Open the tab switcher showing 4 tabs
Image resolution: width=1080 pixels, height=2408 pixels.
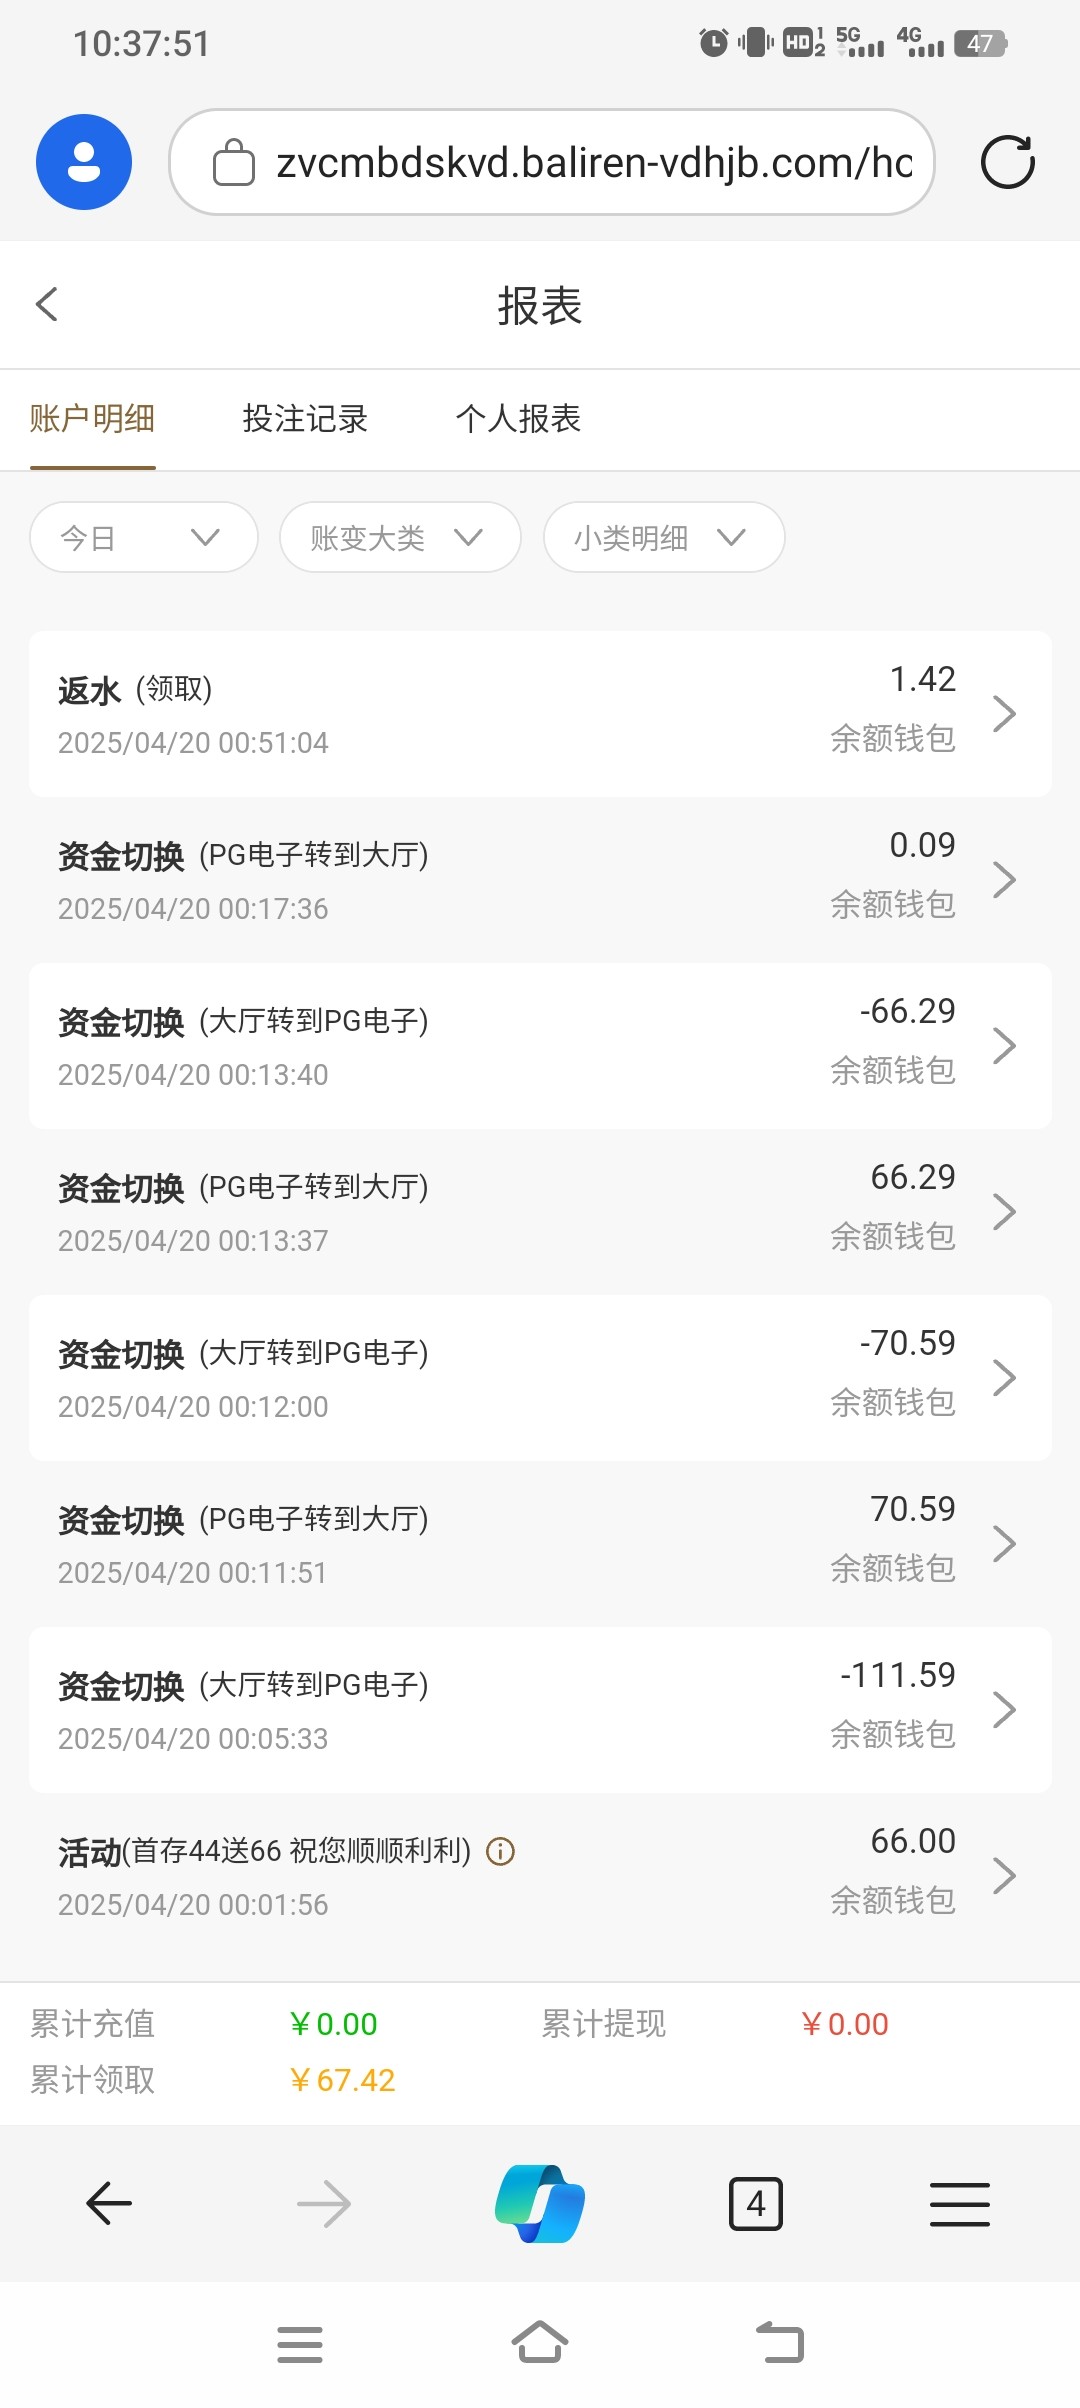tap(755, 2203)
